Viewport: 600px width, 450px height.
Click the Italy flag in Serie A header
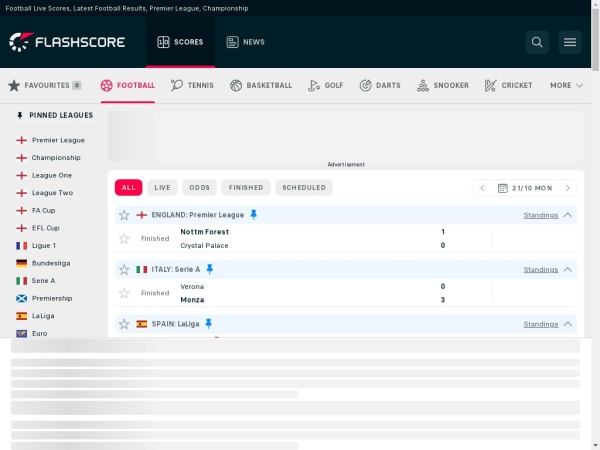pyautogui.click(x=142, y=269)
